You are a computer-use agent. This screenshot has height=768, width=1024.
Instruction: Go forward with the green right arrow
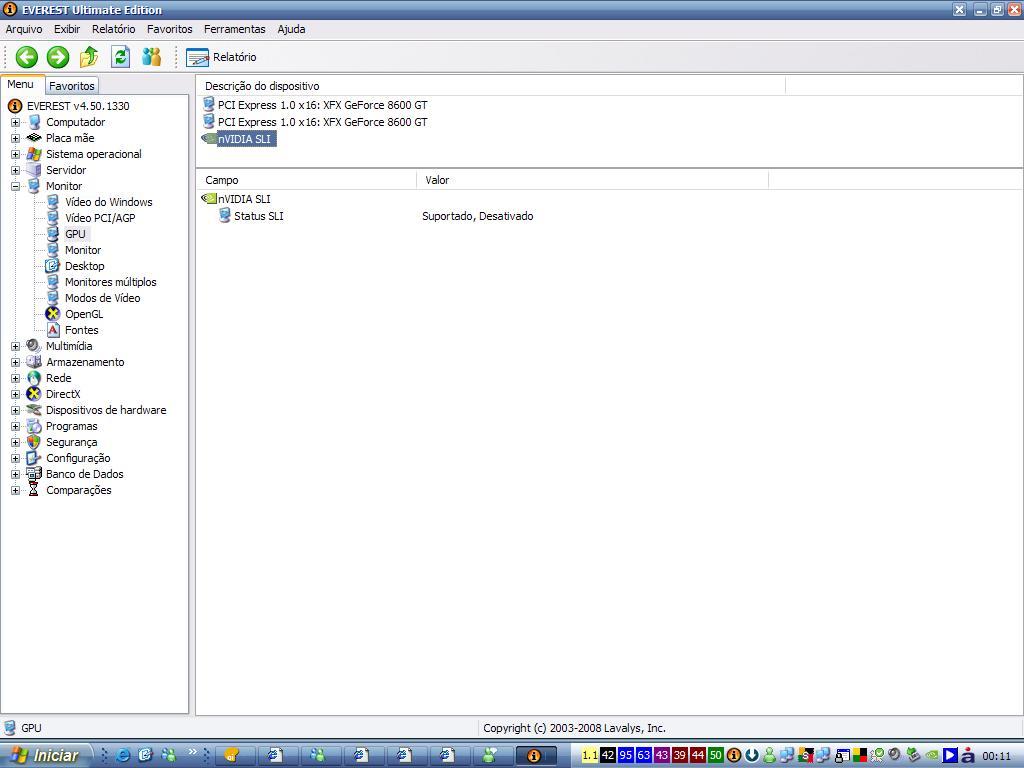[57, 57]
